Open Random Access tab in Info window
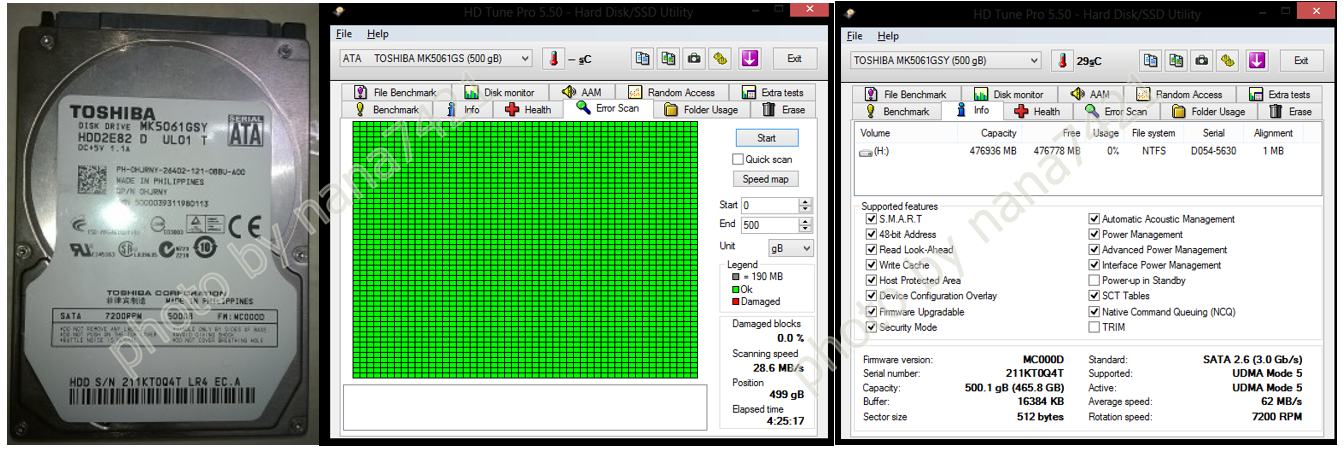This screenshot has height=451, width=1344. coord(1178,95)
